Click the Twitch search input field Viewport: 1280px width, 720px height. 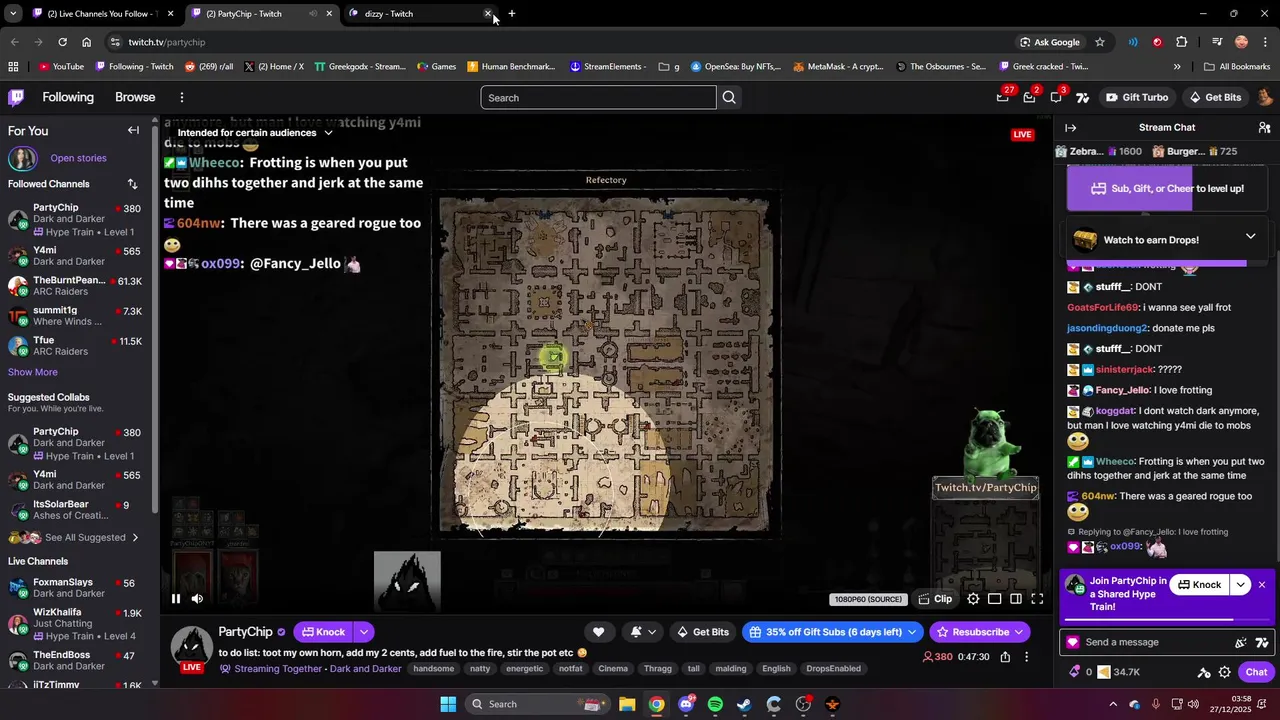point(598,97)
